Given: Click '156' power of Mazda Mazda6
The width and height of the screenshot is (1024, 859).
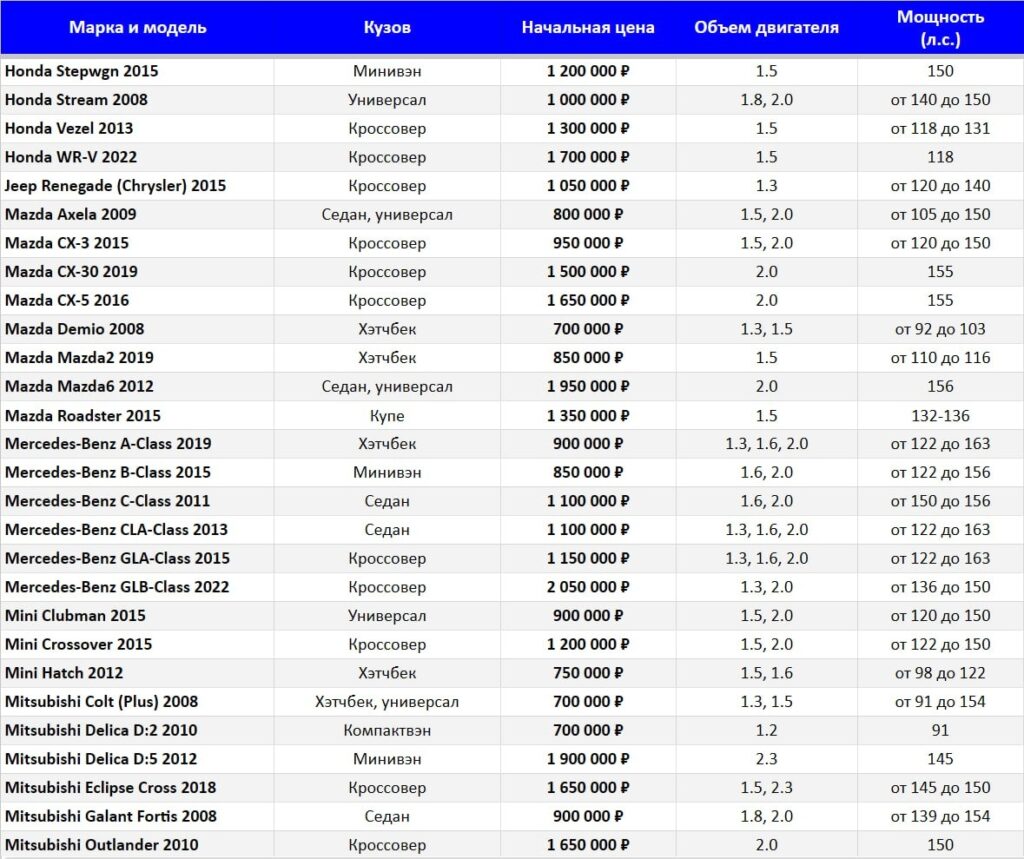Looking at the screenshot, I should [940, 387].
